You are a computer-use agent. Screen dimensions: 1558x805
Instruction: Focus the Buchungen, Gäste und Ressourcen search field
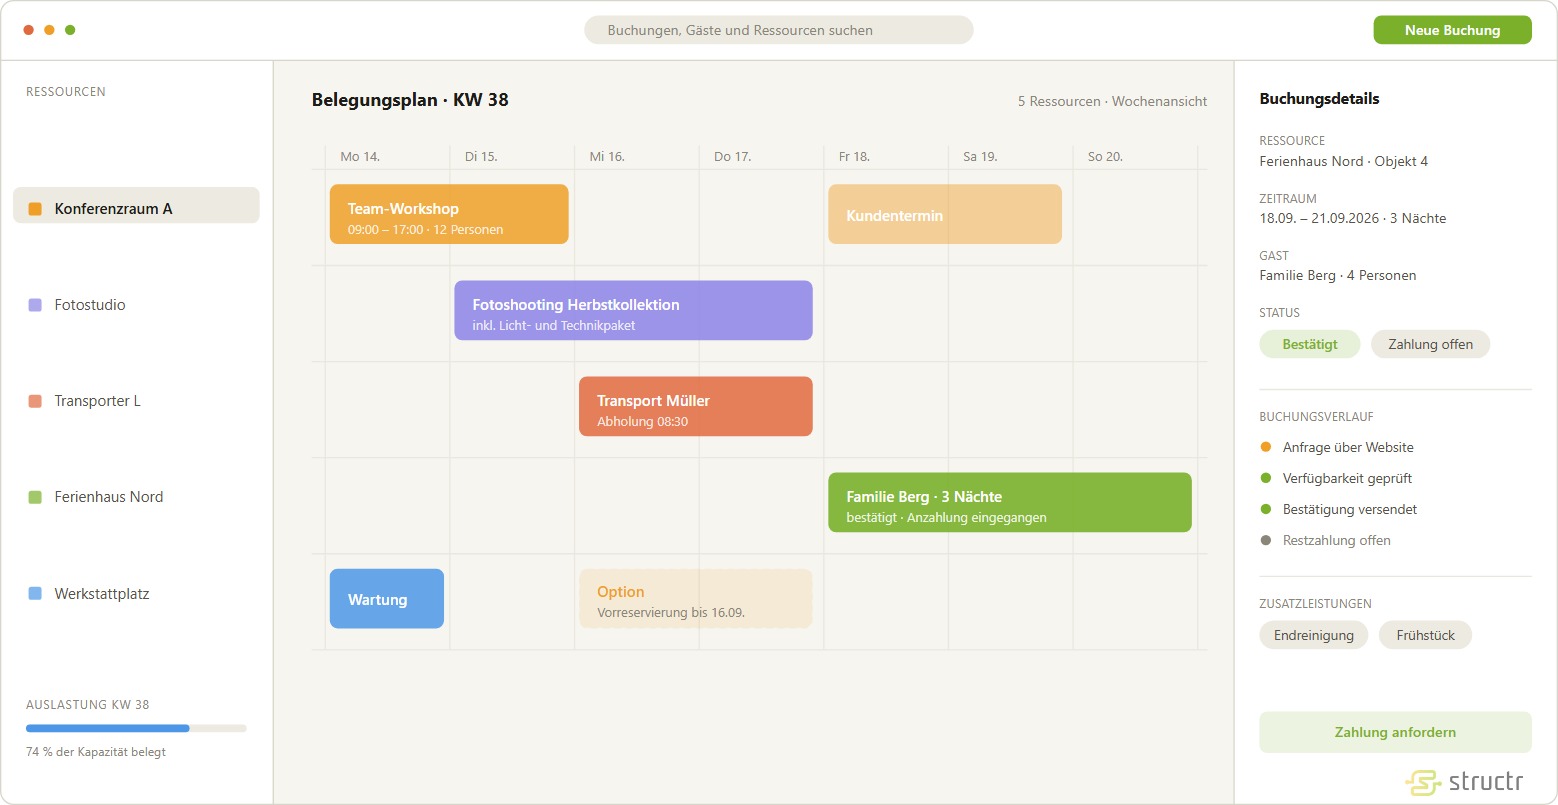point(778,30)
